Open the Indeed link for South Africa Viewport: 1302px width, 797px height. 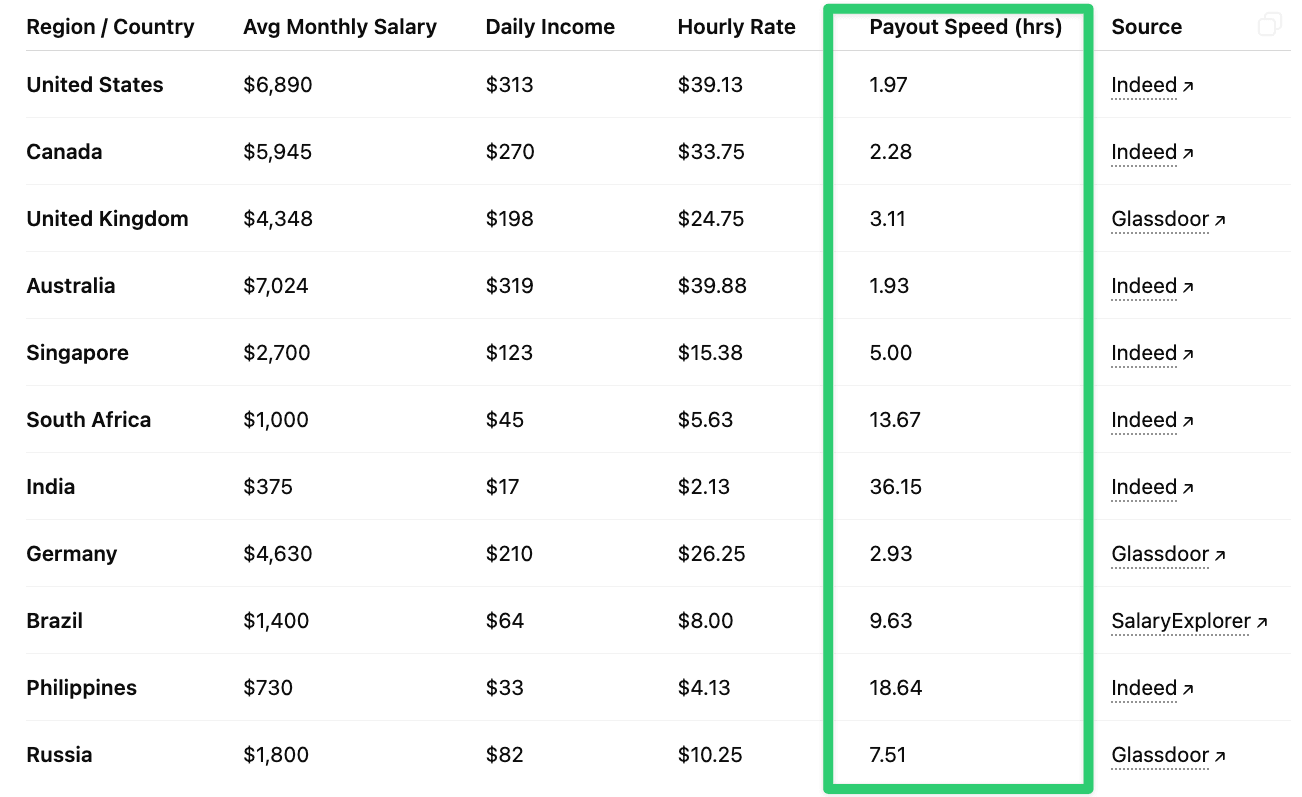pos(1143,420)
